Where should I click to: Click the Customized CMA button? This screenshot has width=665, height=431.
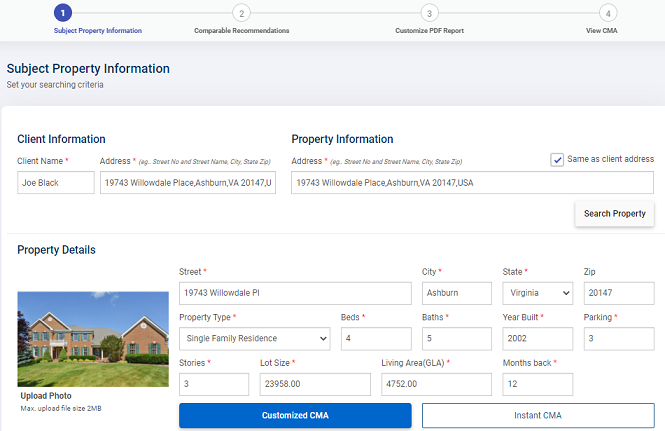pyautogui.click(x=295, y=415)
